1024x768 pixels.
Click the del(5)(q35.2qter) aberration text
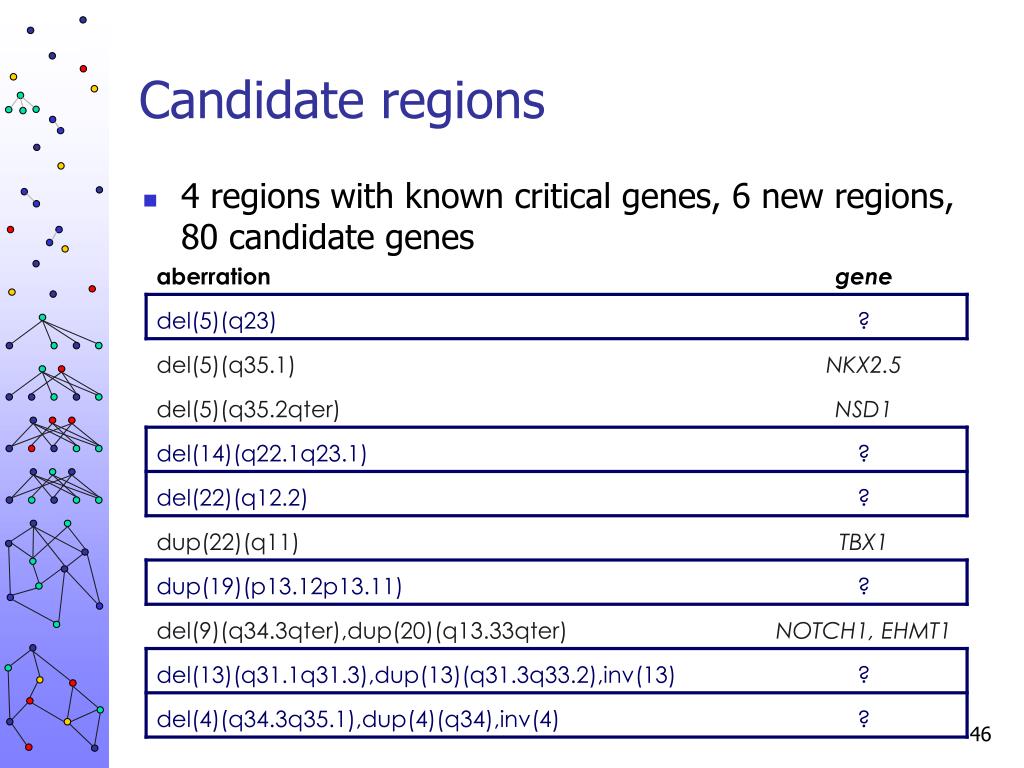pyautogui.click(x=248, y=409)
